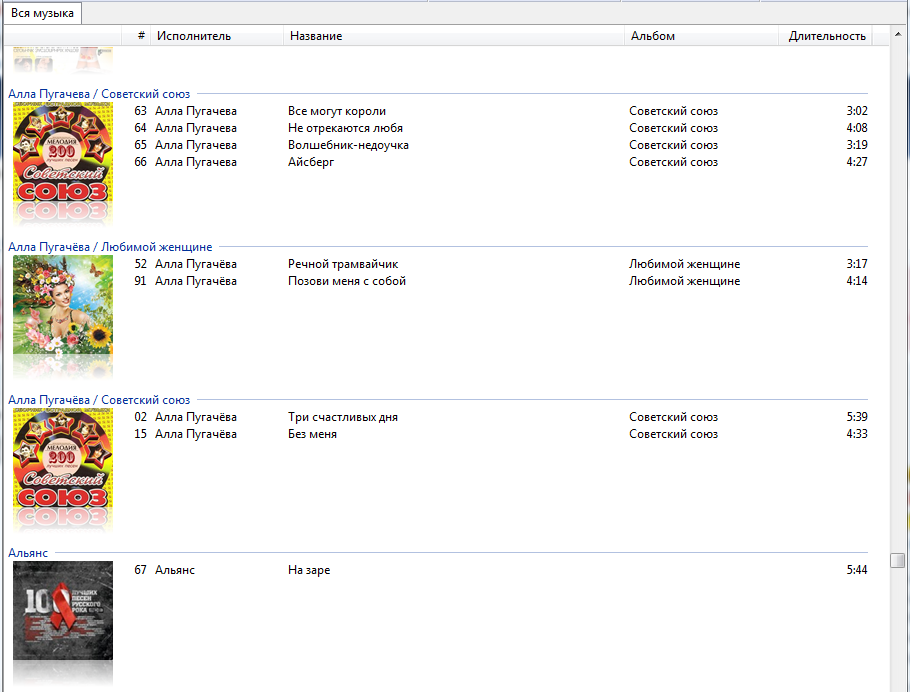Select the Альянс song На заре

(308, 570)
